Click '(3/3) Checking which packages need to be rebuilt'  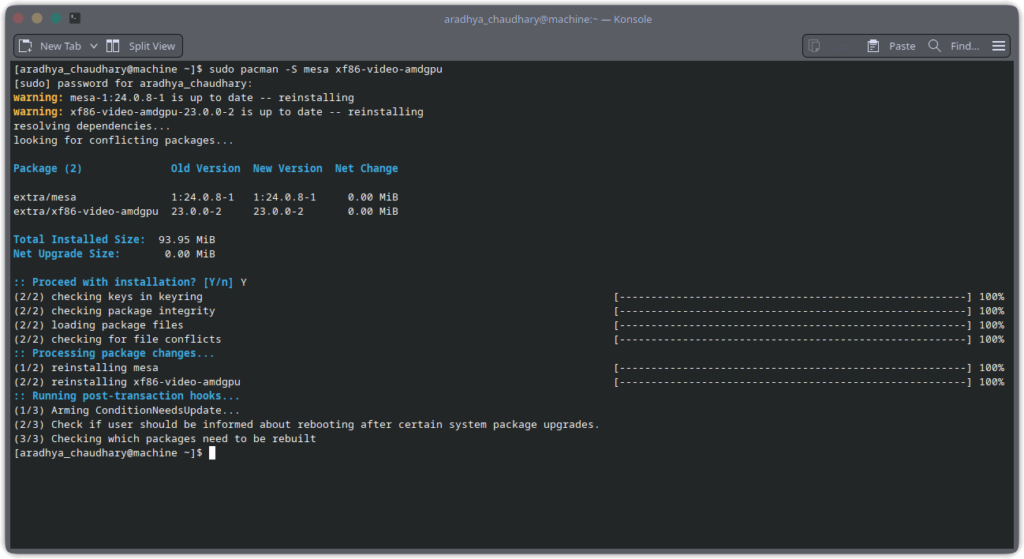tap(165, 439)
